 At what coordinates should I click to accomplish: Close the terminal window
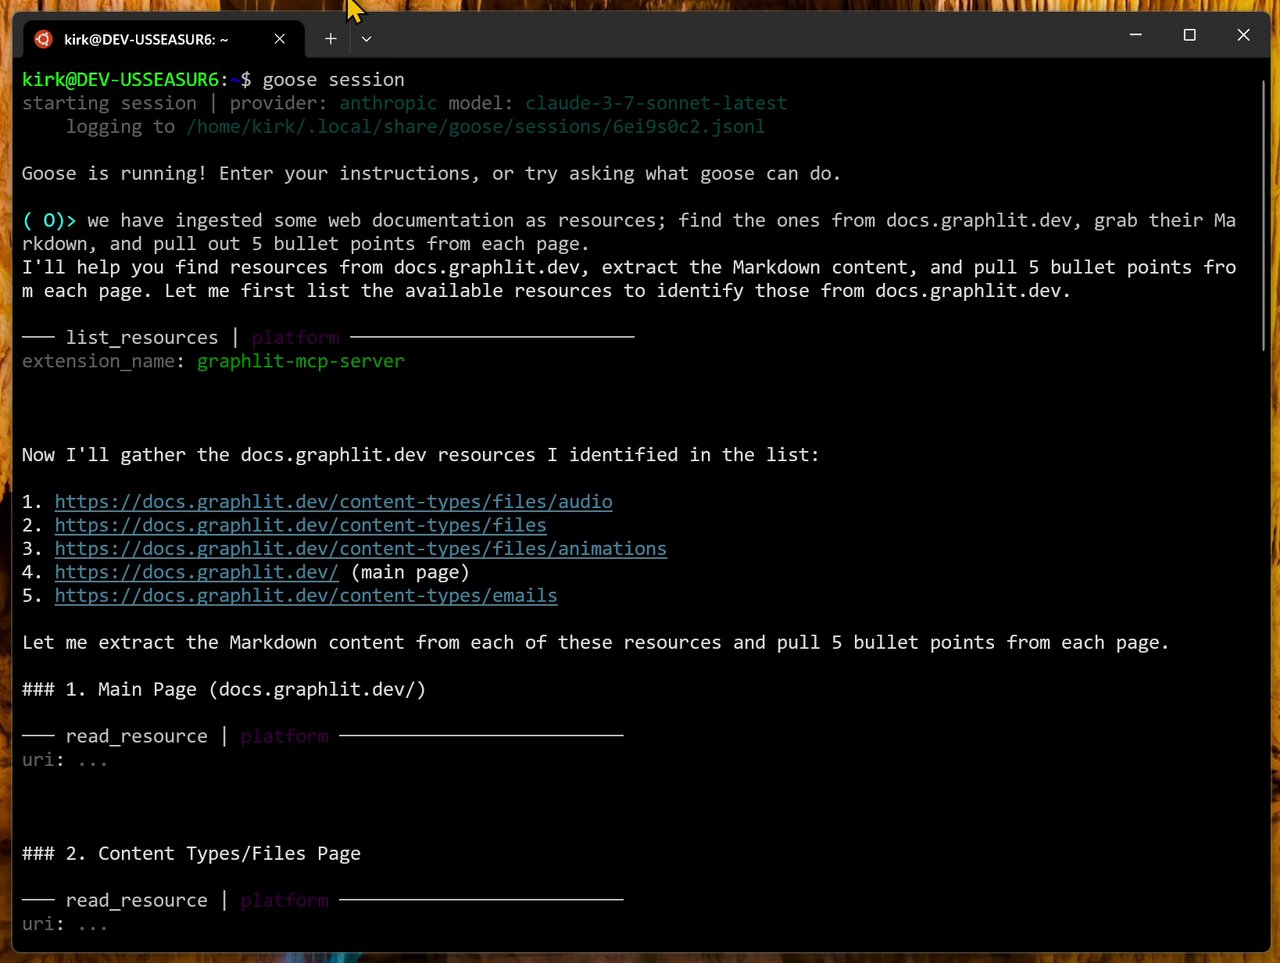(x=1243, y=35)
